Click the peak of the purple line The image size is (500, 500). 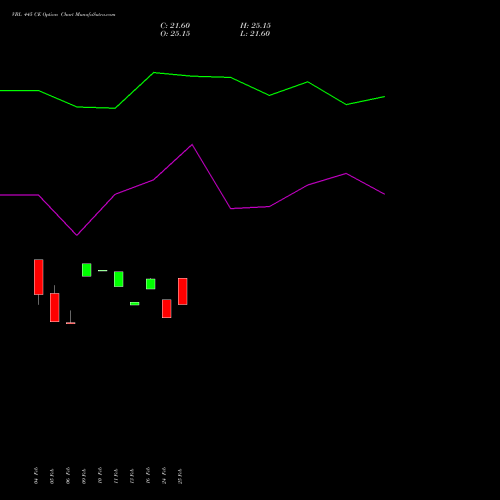coord(192,145)
